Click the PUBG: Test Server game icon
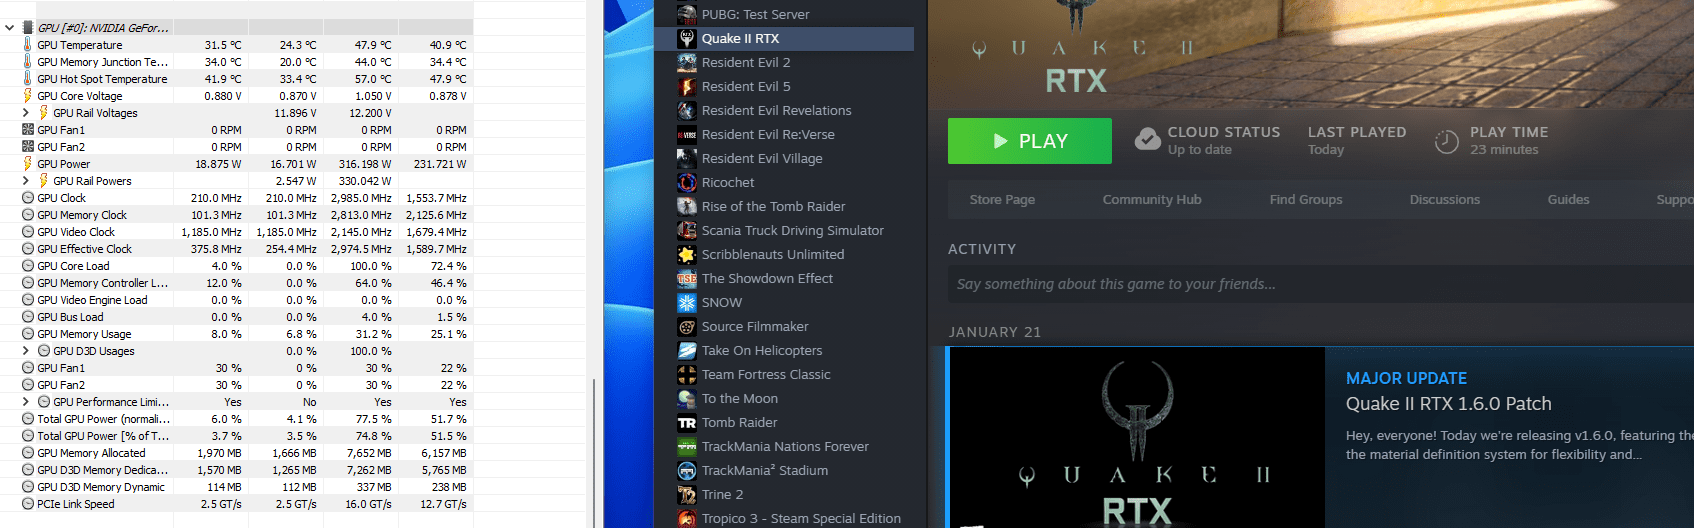Screen dimensions: 1694x528 (x=687, y=14)
